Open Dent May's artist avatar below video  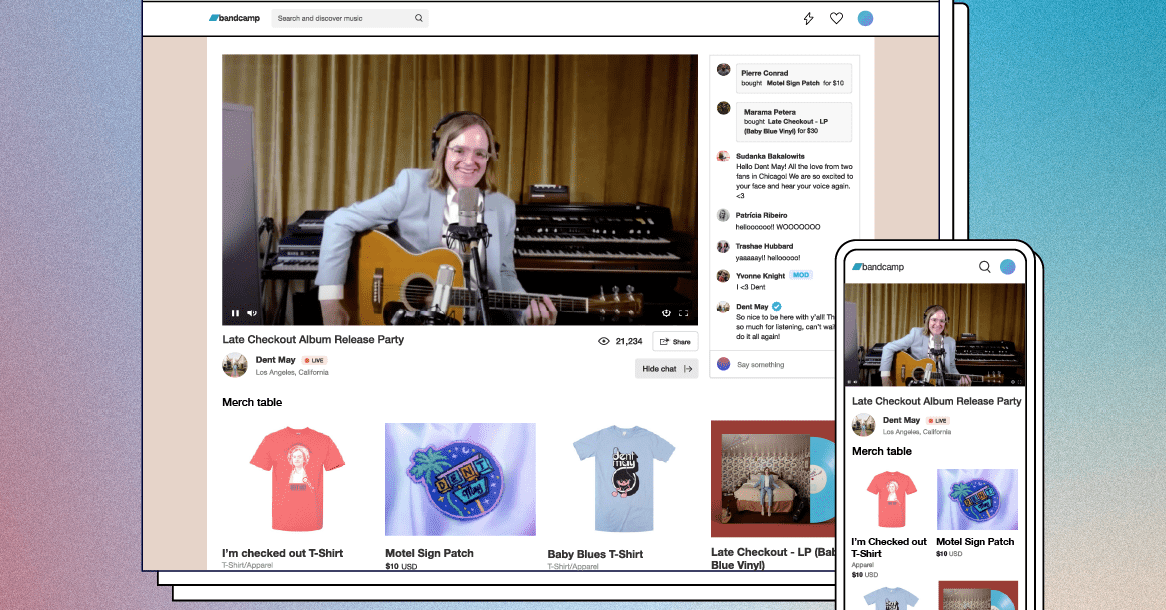(x=235, y=365)
